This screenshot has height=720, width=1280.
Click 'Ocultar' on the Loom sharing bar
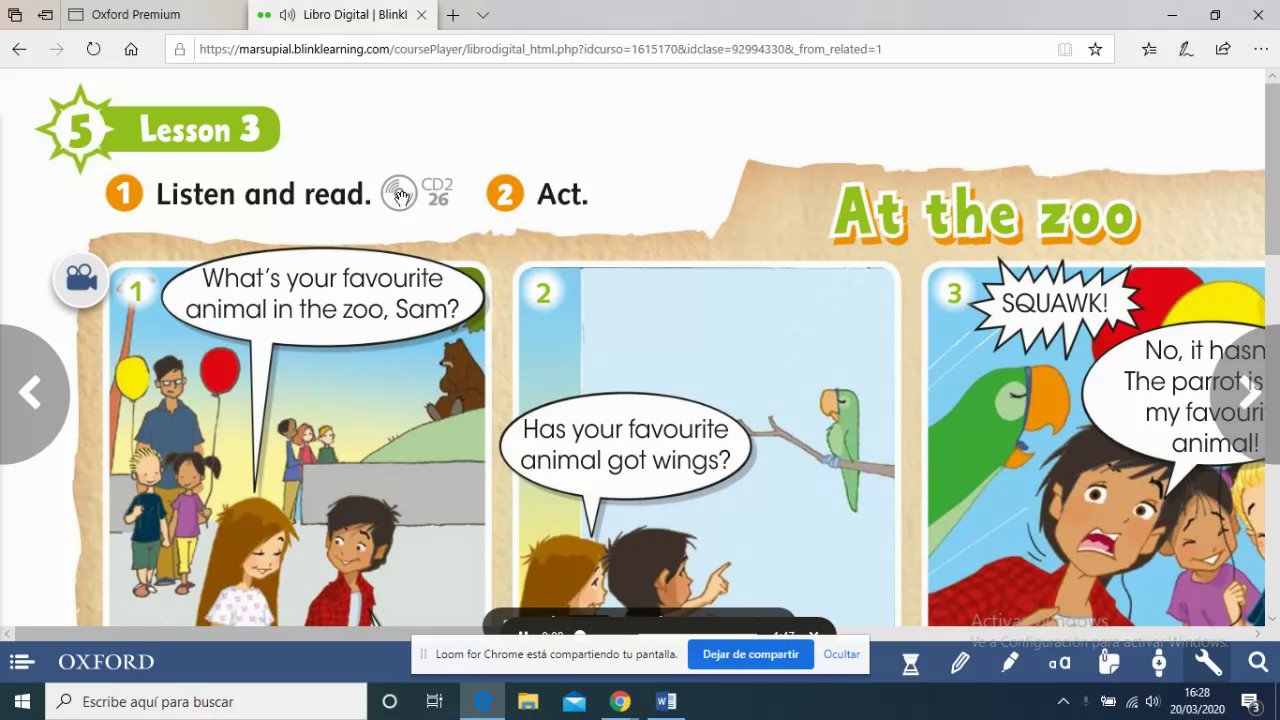point(841,654)
